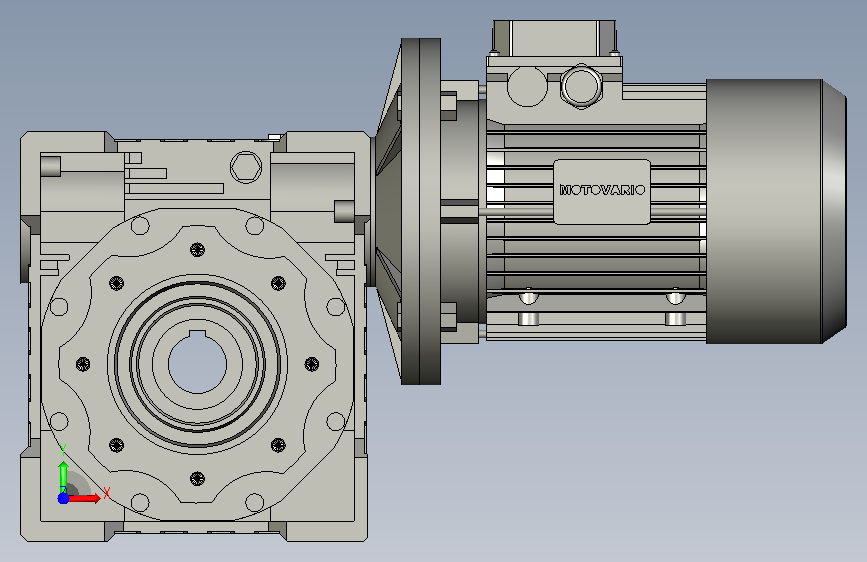
Task: Select the hexagonal oil plug on the gearbox
Action: [x=246, y=167]
